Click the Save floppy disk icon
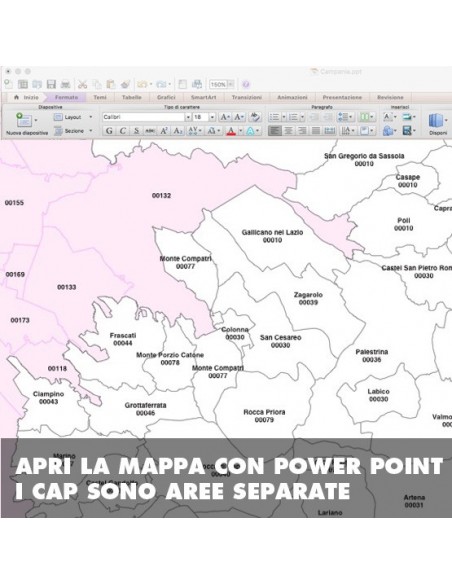Screen dimensions: 452x584 pyautogui.click(x=51, y=85)
